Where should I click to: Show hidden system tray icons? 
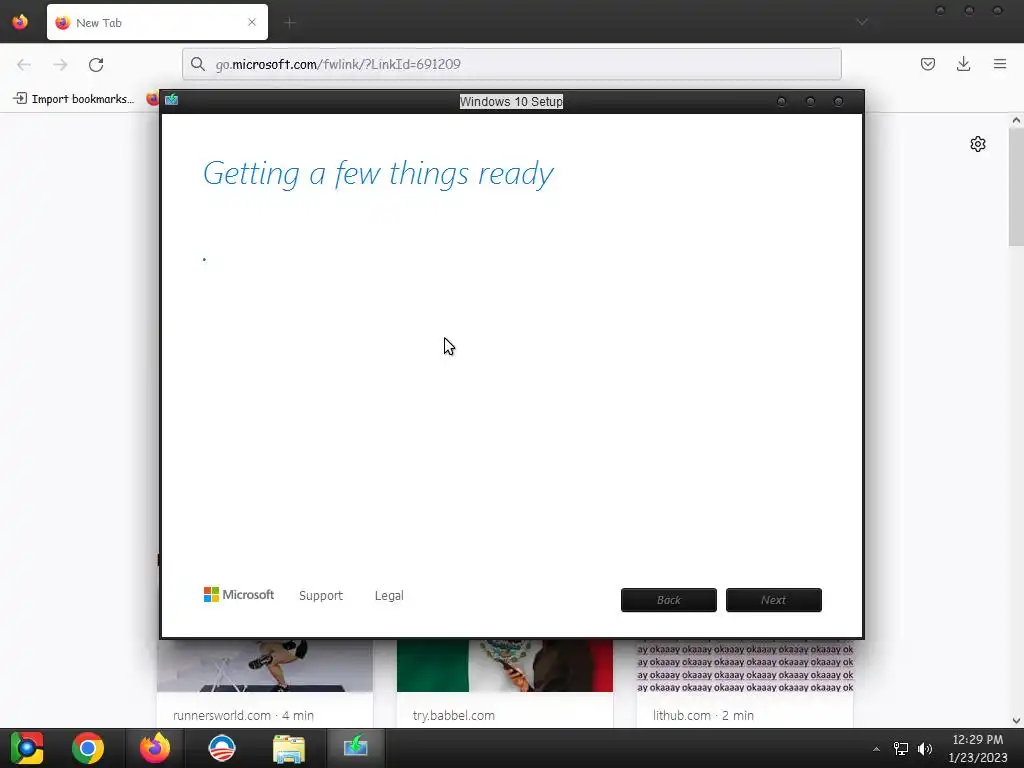click(876, 749)
